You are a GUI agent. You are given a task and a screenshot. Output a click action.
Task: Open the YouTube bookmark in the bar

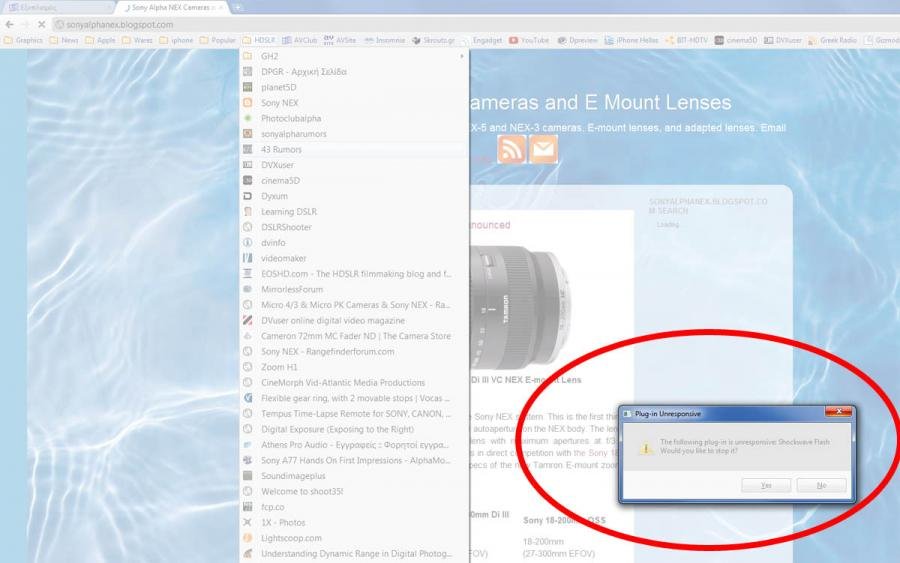point(529,41)
